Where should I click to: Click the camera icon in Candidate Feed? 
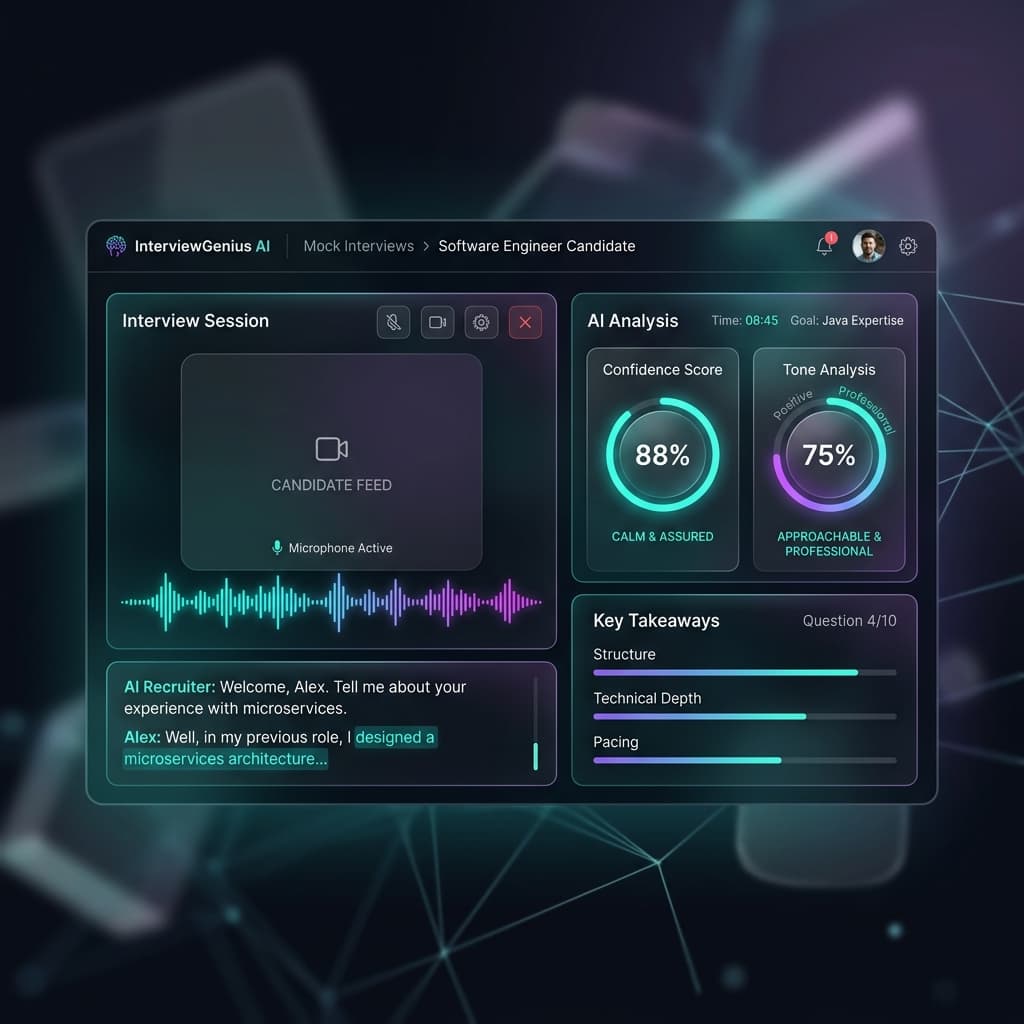click(x=332, y=449)
